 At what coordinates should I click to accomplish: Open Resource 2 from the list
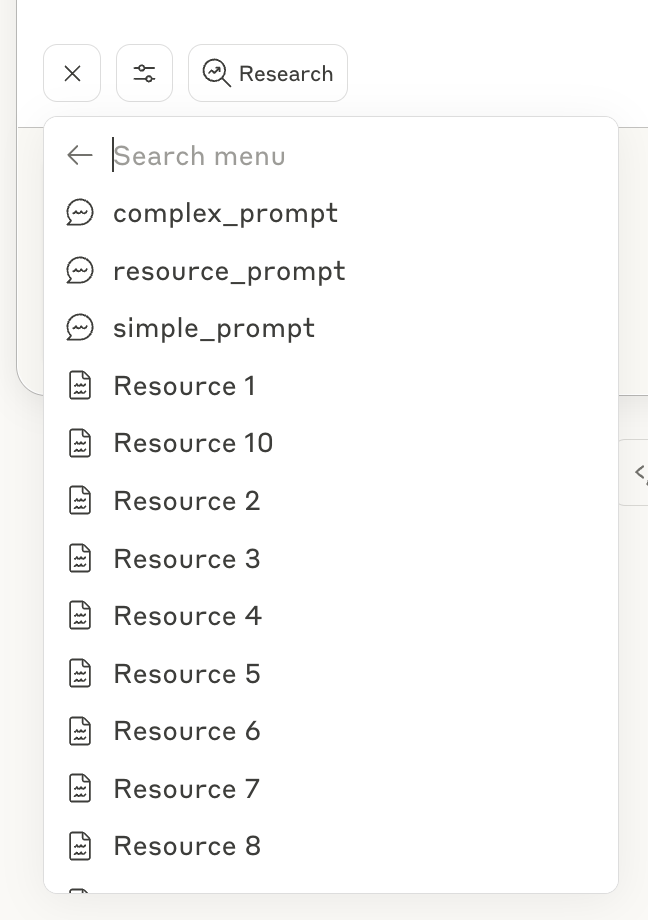coord(186,501)
